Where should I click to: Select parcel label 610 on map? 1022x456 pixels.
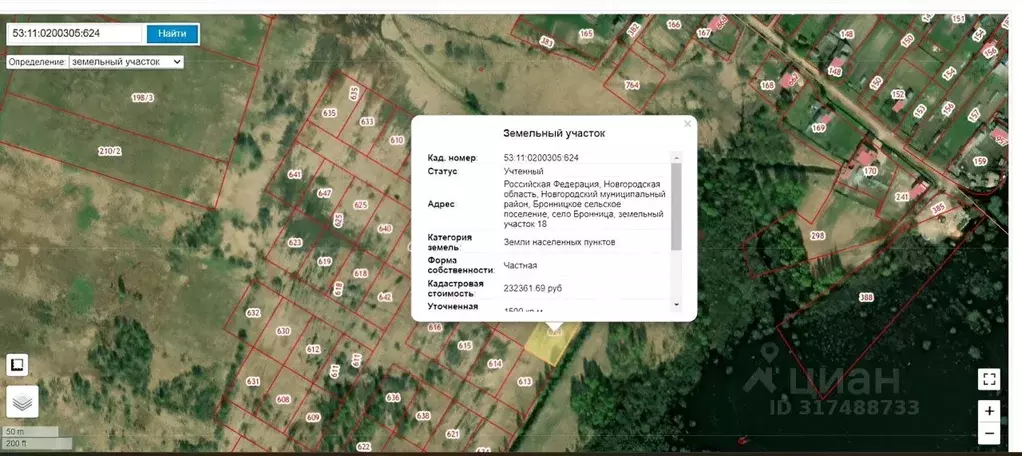[x=397, y=140]
